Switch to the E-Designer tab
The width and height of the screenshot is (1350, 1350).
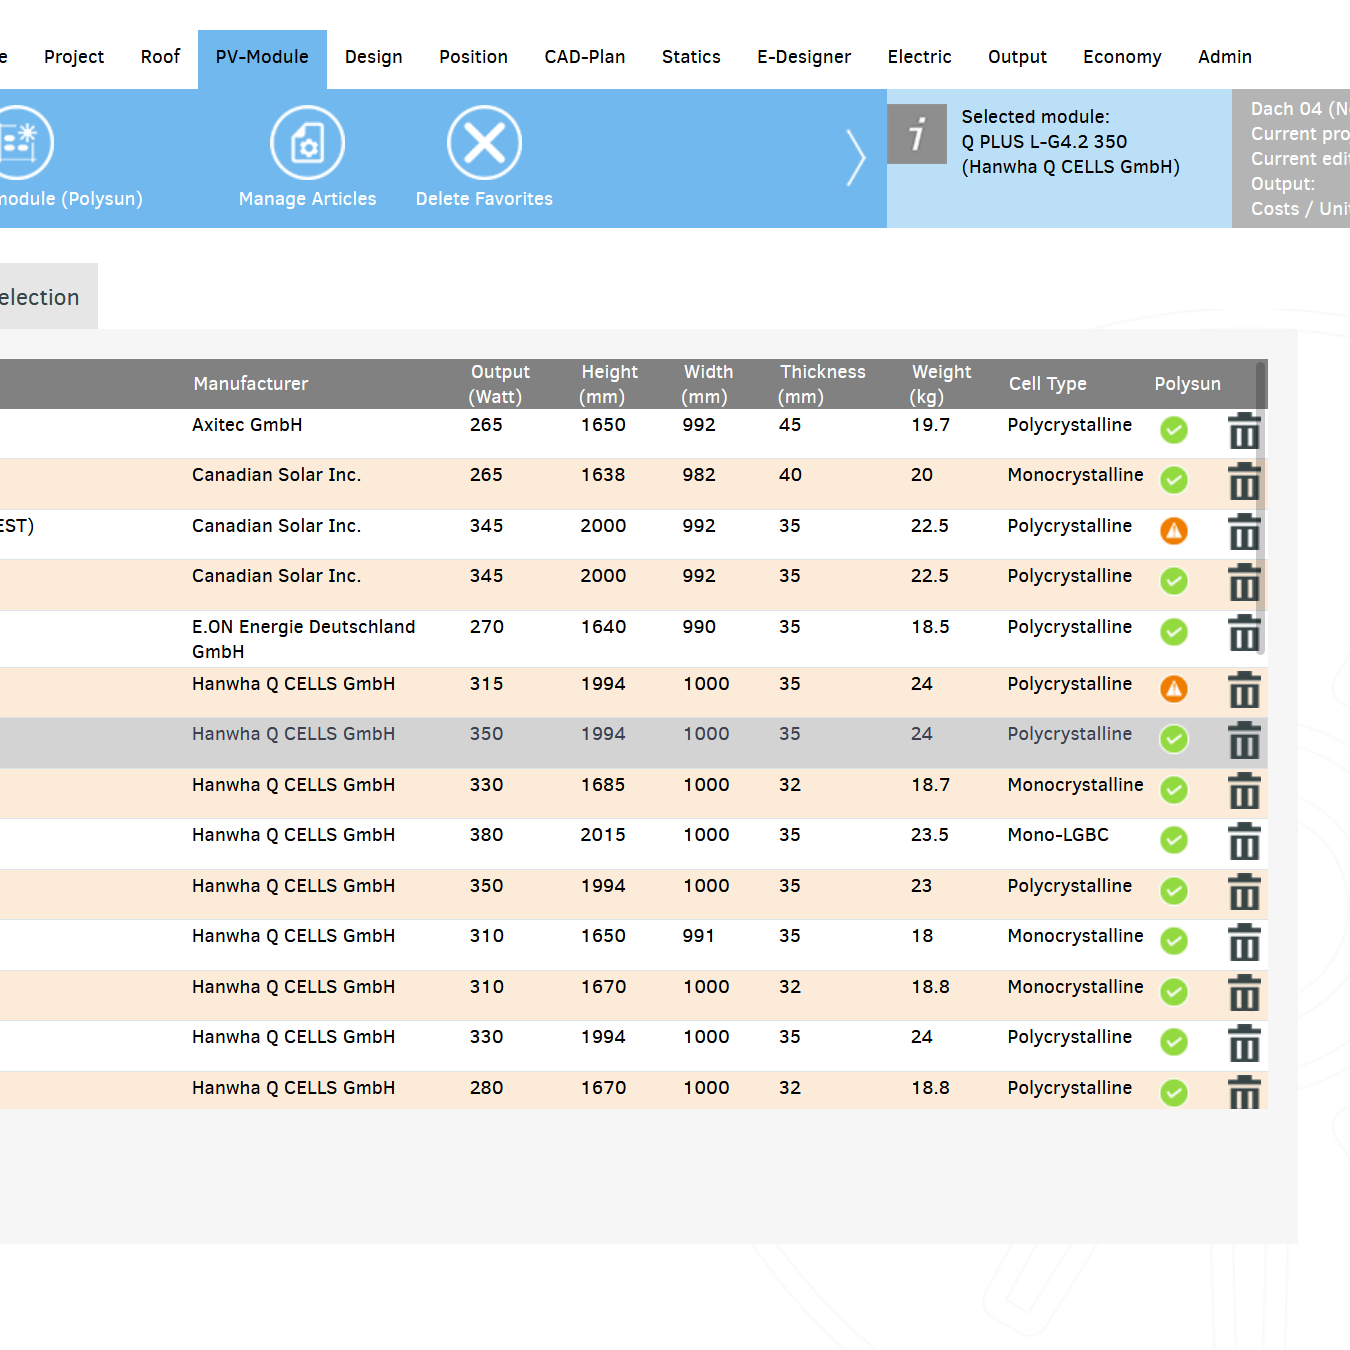(x=804, y=57)
